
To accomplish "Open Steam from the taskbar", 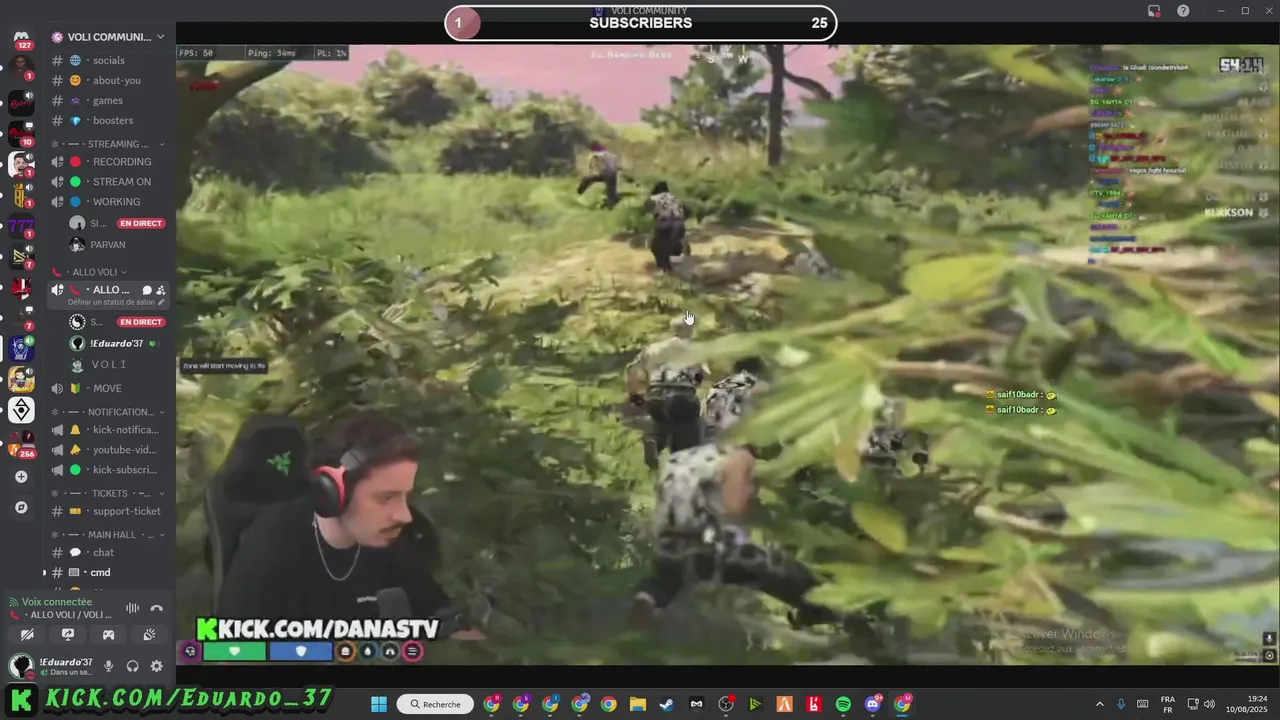I will (667, 704).
